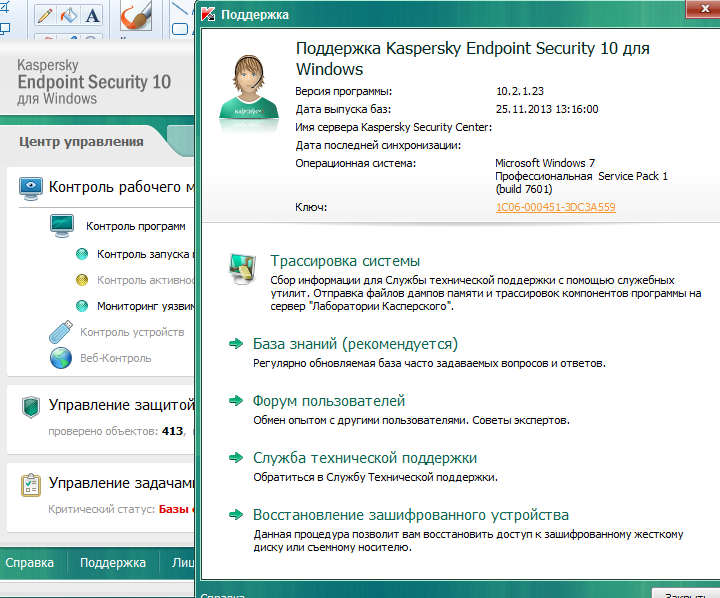Select the Pencil tool in Paint
The width and height of the screenshot is (720, 598).
click(x=45, y=15)
